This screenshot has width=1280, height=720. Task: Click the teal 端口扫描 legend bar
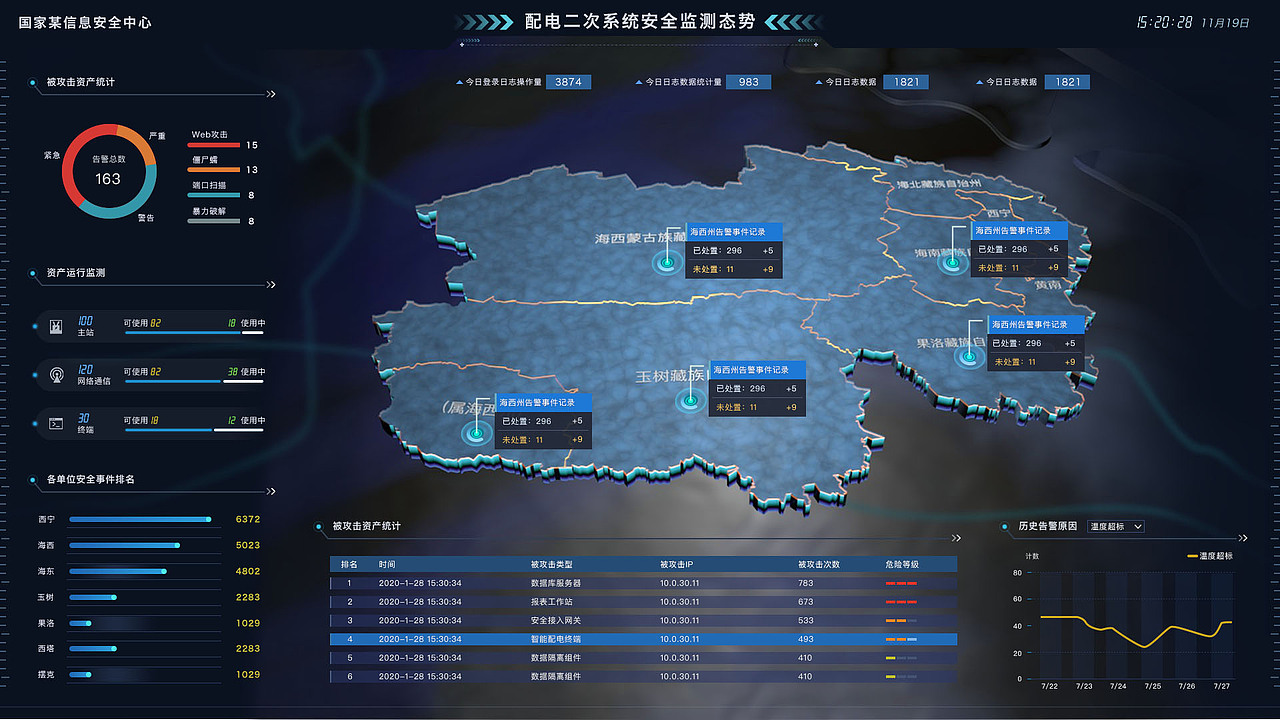point(214,195)
